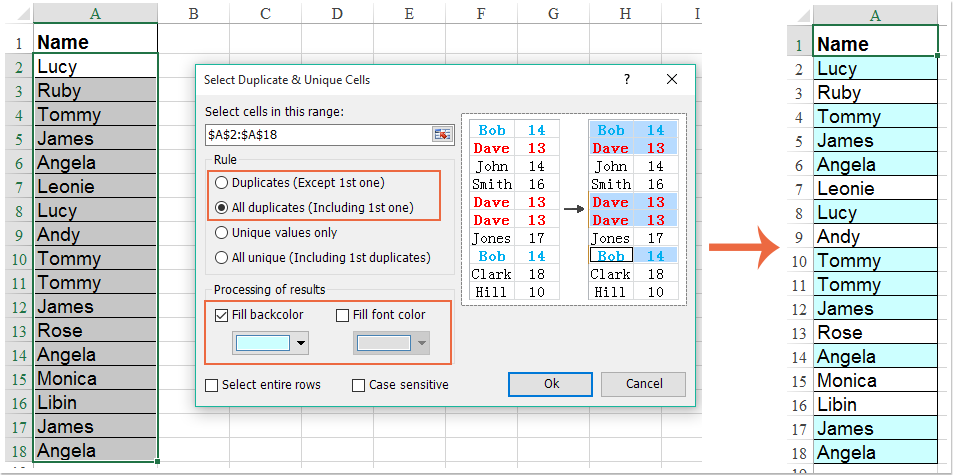Click Leonie in row 7 of result sheet
Image resolution: width=953 pixels, height=475 pixels.
[x=875, y=188]
